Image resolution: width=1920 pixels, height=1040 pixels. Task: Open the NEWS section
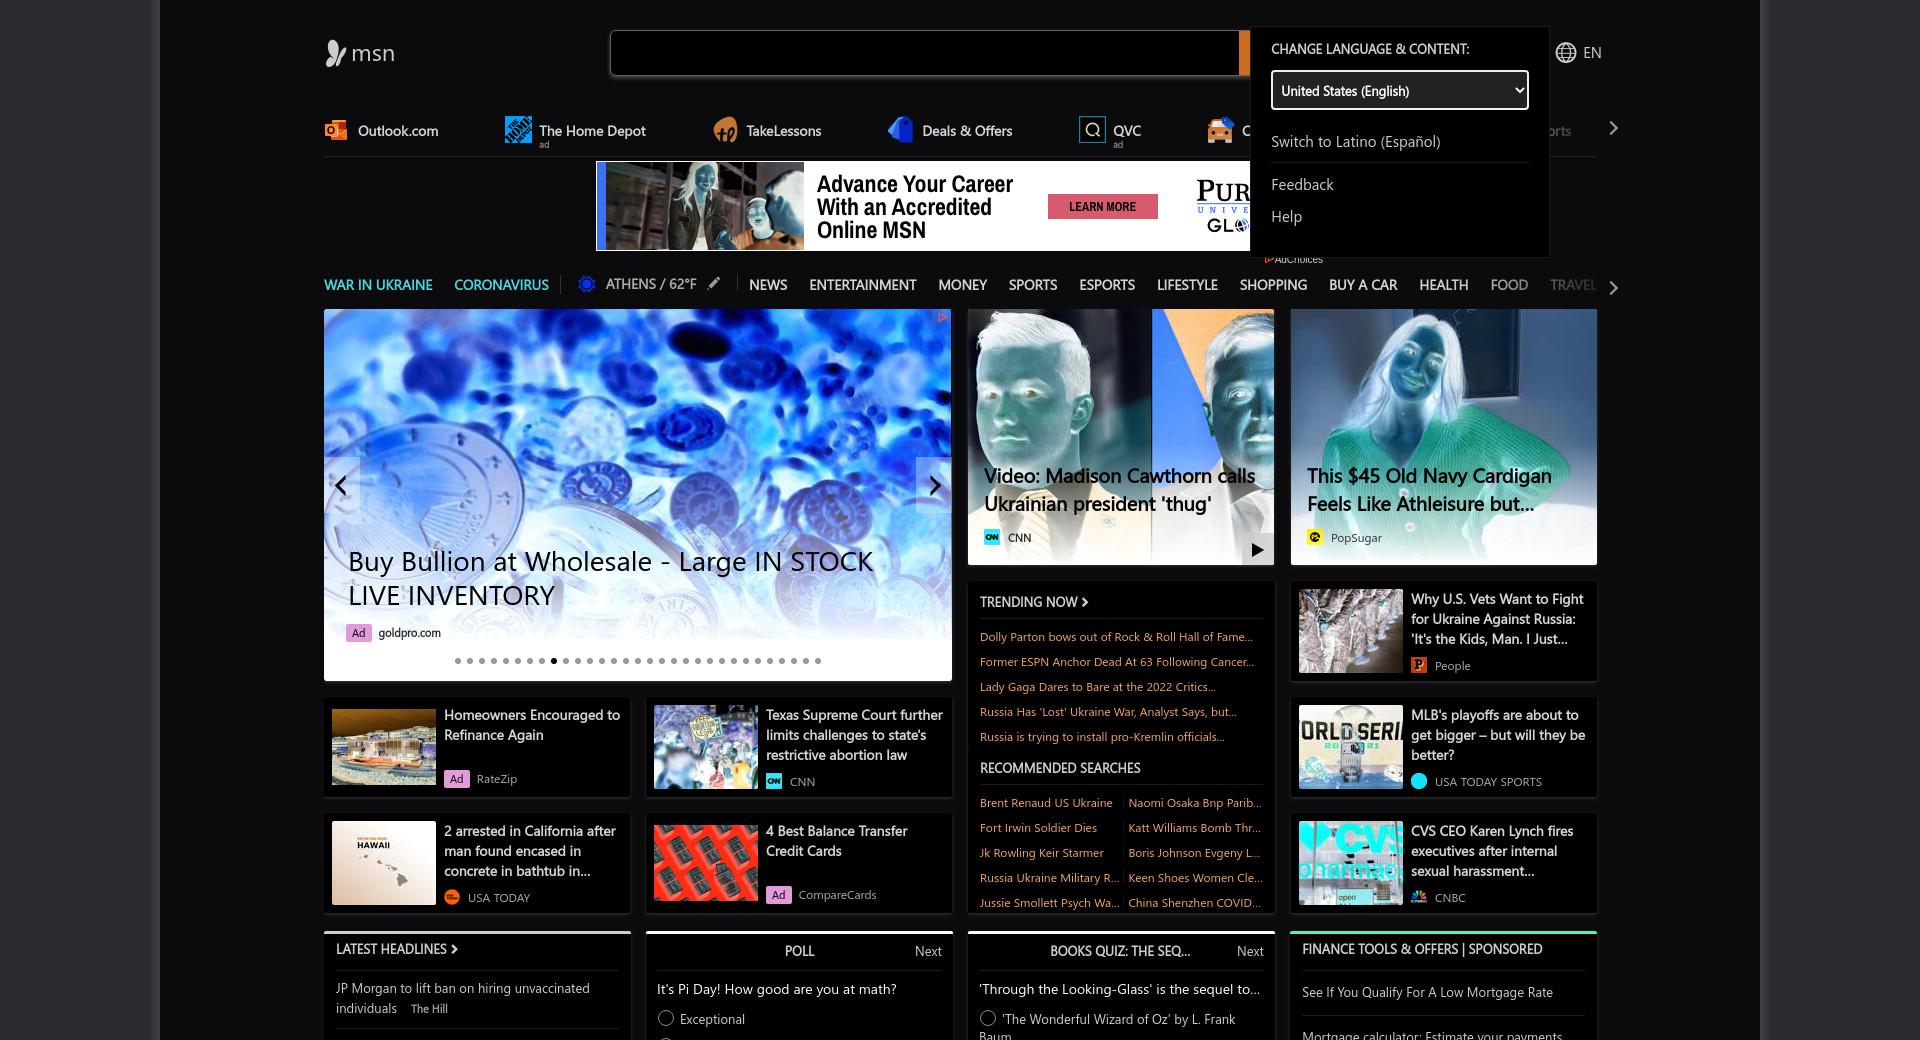(x=768, y=285)
